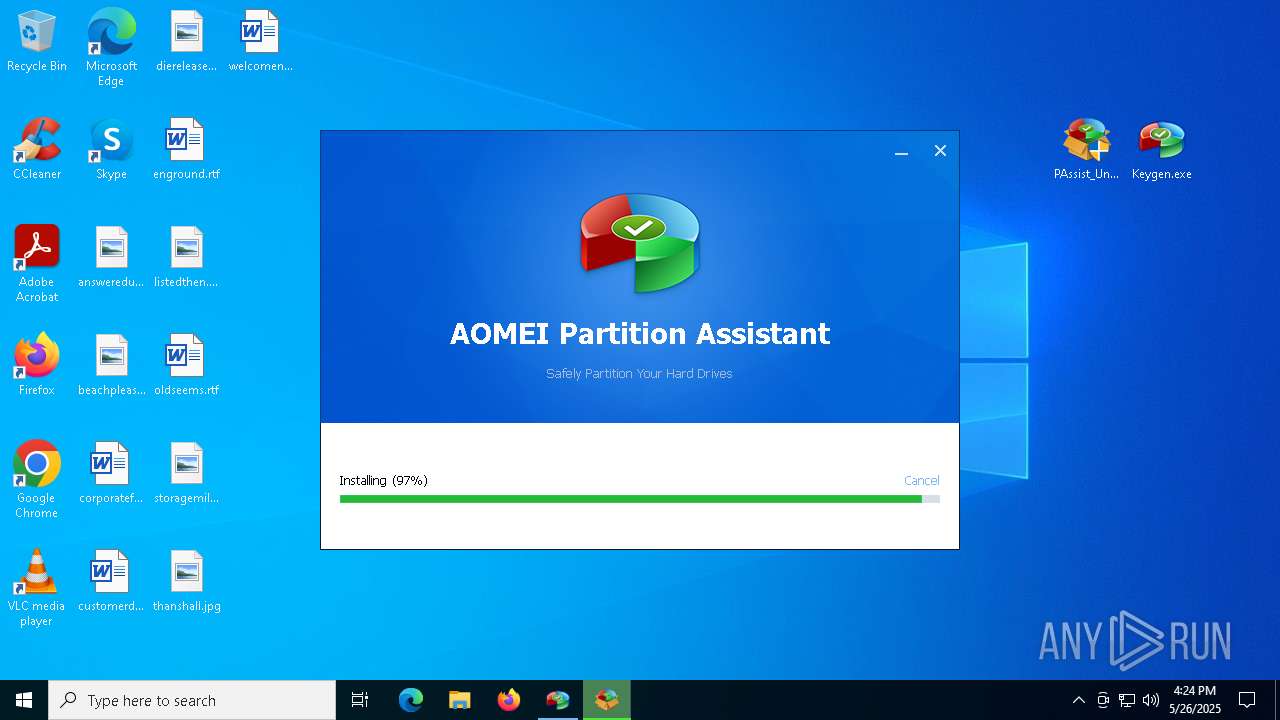The image size is (1280, 720).
Task: Switch to AOMEI disk icon taskbar app
Action: [557, 700]
